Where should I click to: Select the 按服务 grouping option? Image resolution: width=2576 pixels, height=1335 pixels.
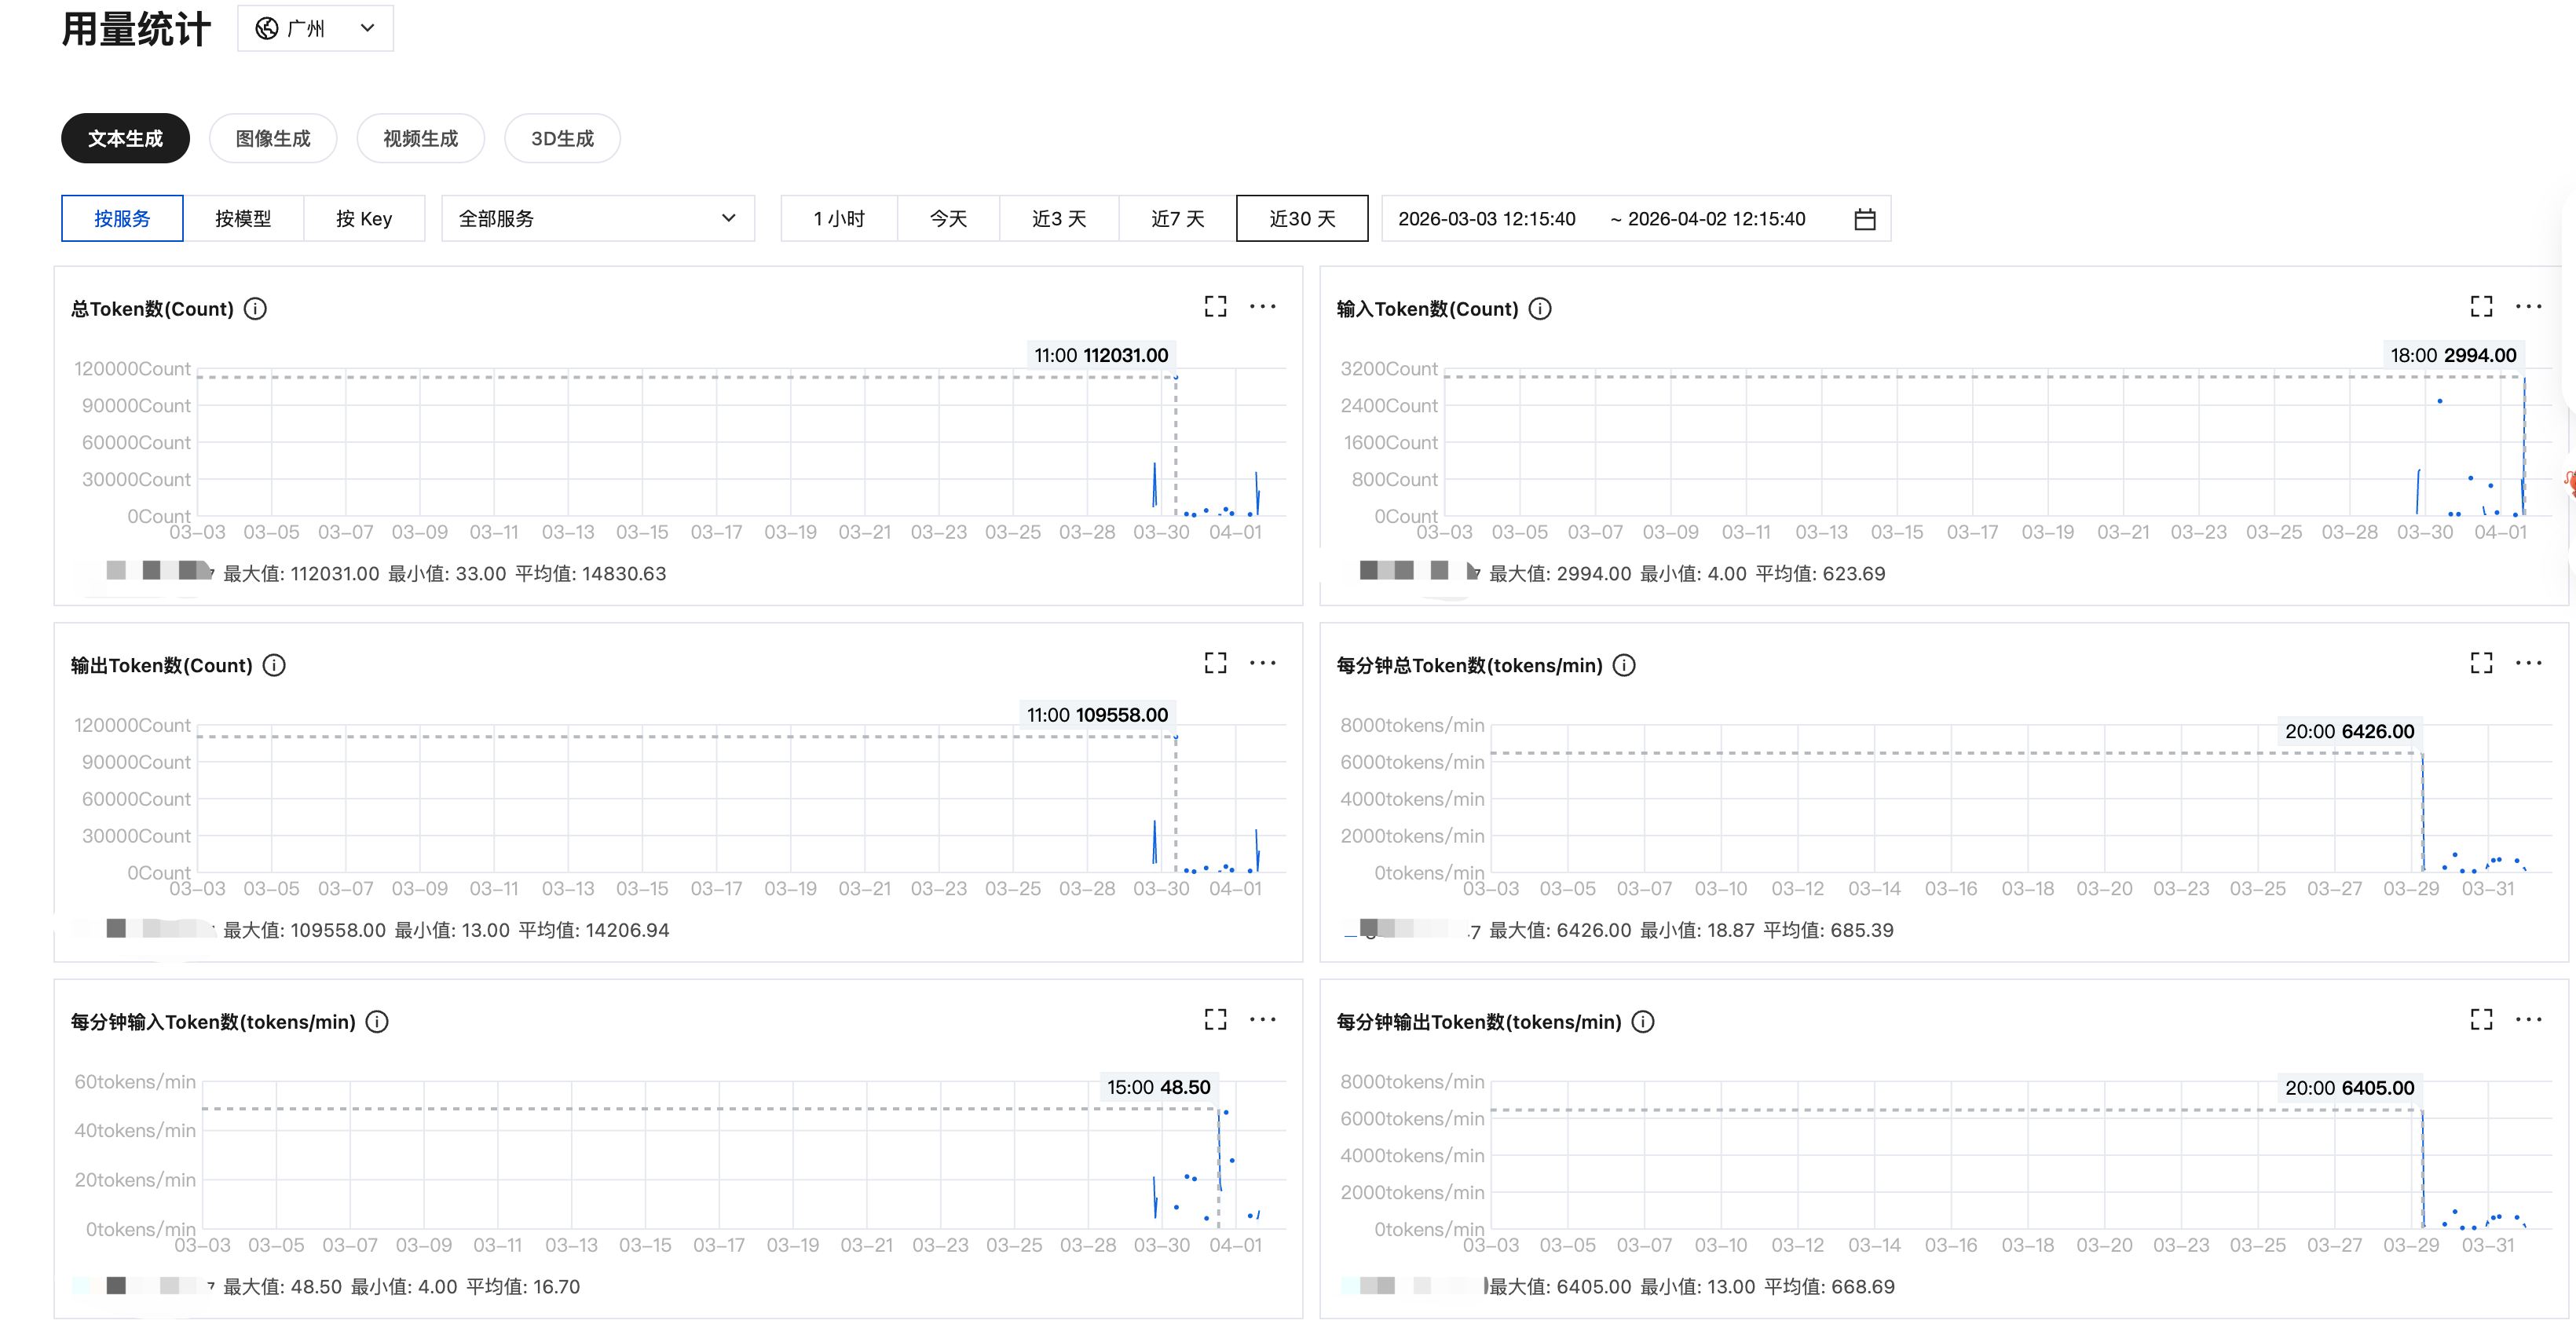pos(122,219)
